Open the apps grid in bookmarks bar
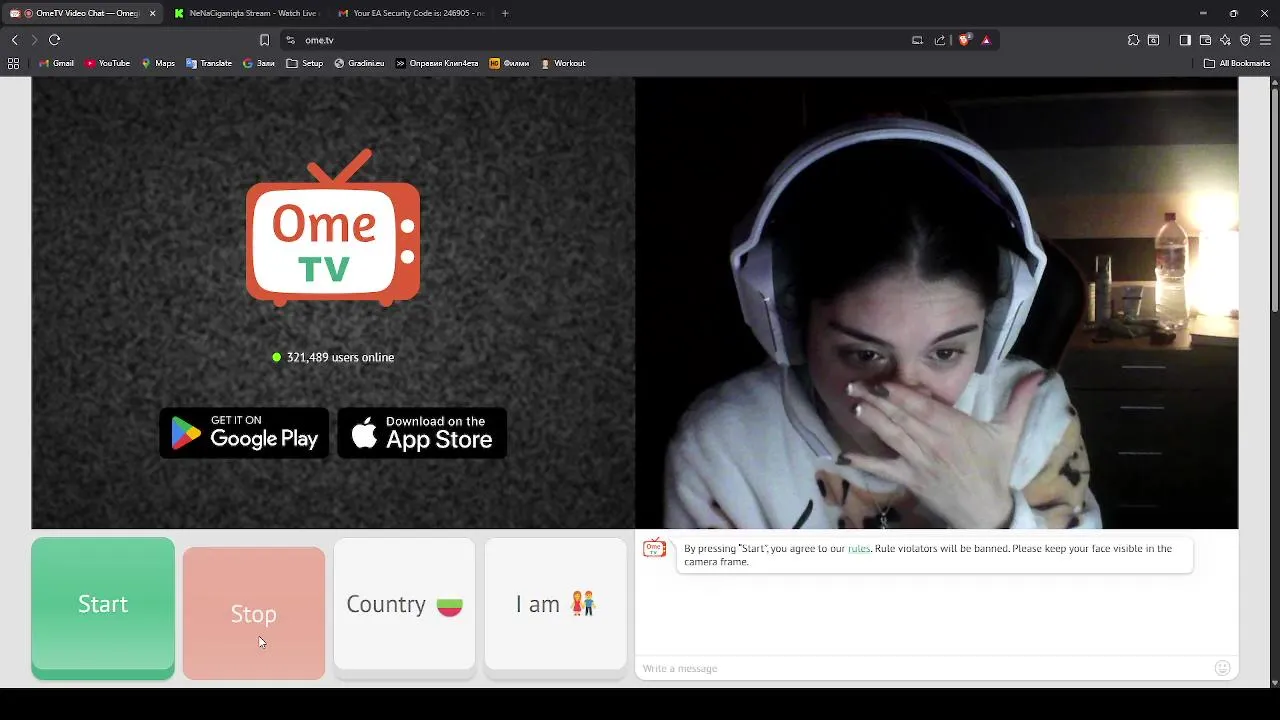Screen dimensions: 1280x720 tap(13, 63)
